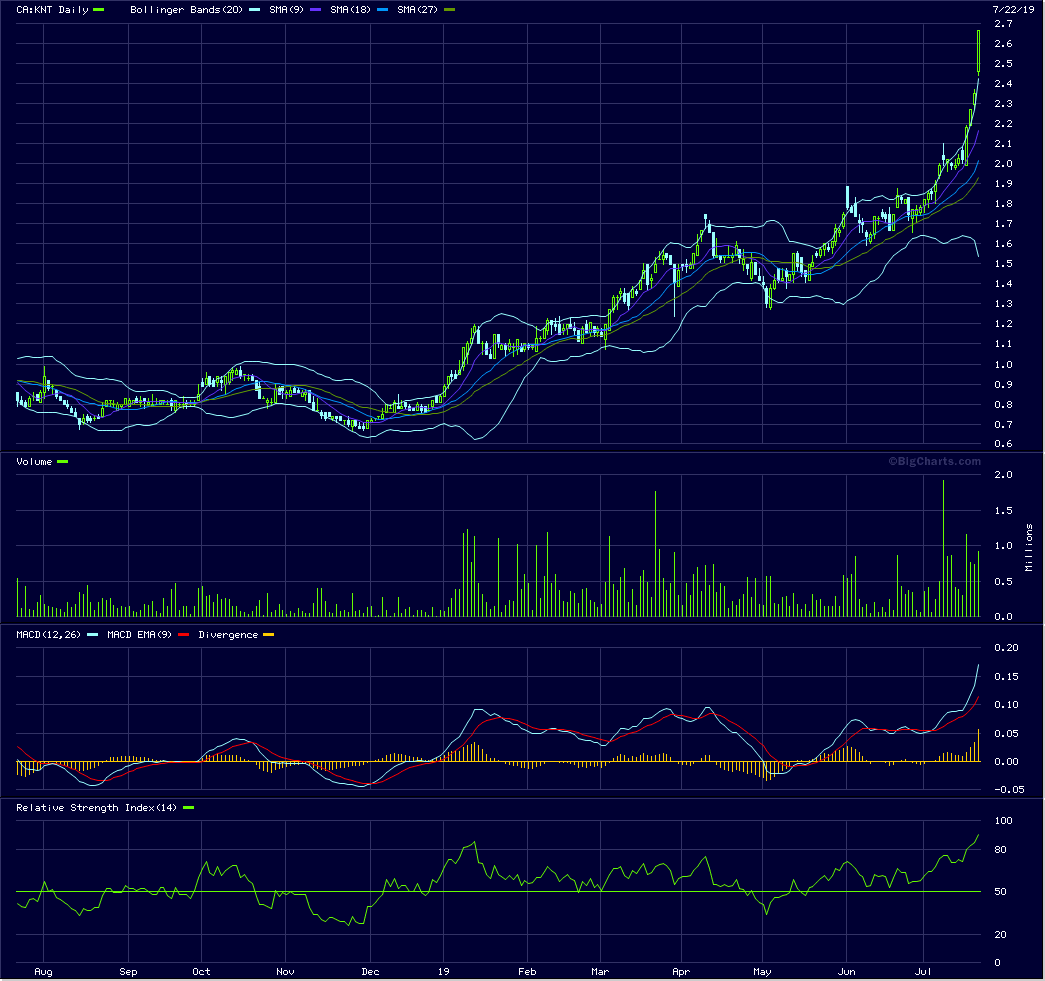
Task: Select the Apr label on time axis
Action: pyautogui.click(x=681, y=971)
